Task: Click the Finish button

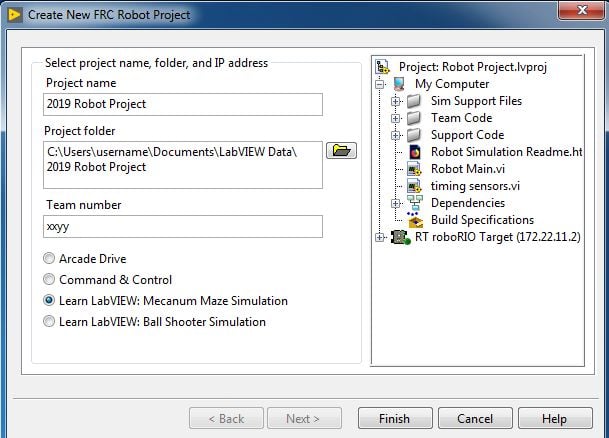Action: [x=395, y=418]
